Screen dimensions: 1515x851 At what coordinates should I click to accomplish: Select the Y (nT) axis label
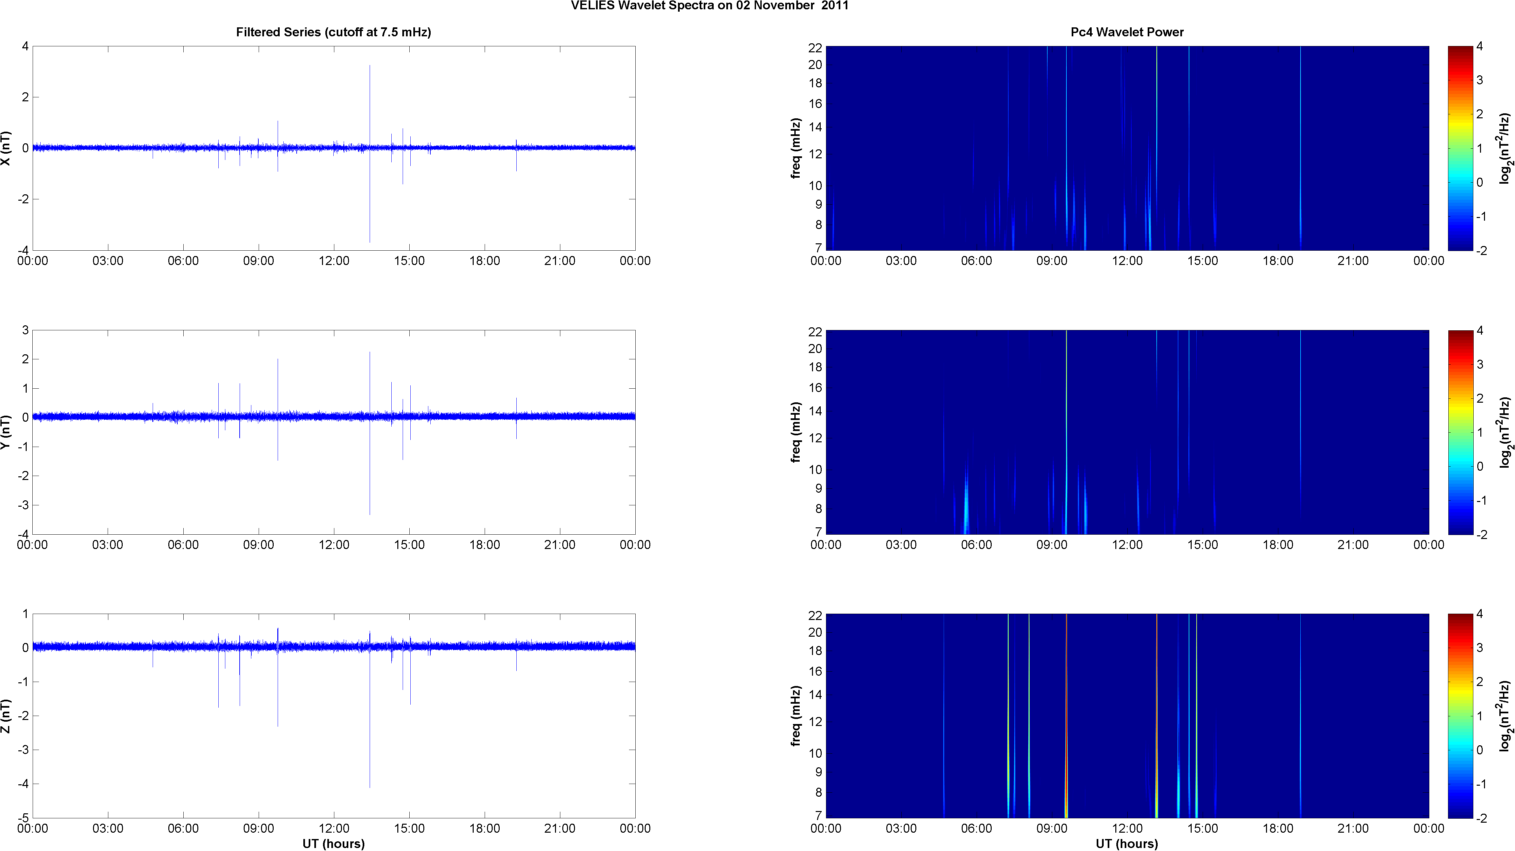pyautogui.click(x=7, y=432)
